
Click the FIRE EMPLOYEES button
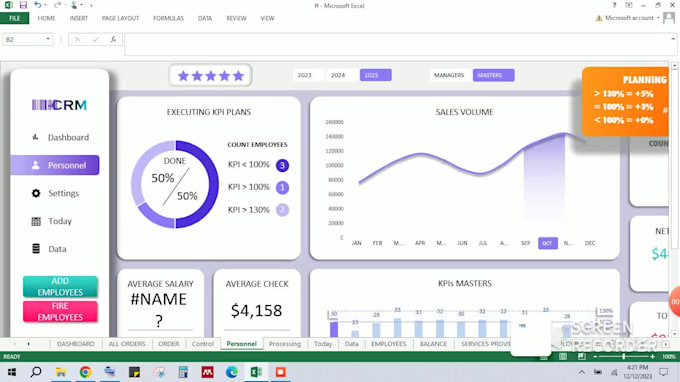60,311
